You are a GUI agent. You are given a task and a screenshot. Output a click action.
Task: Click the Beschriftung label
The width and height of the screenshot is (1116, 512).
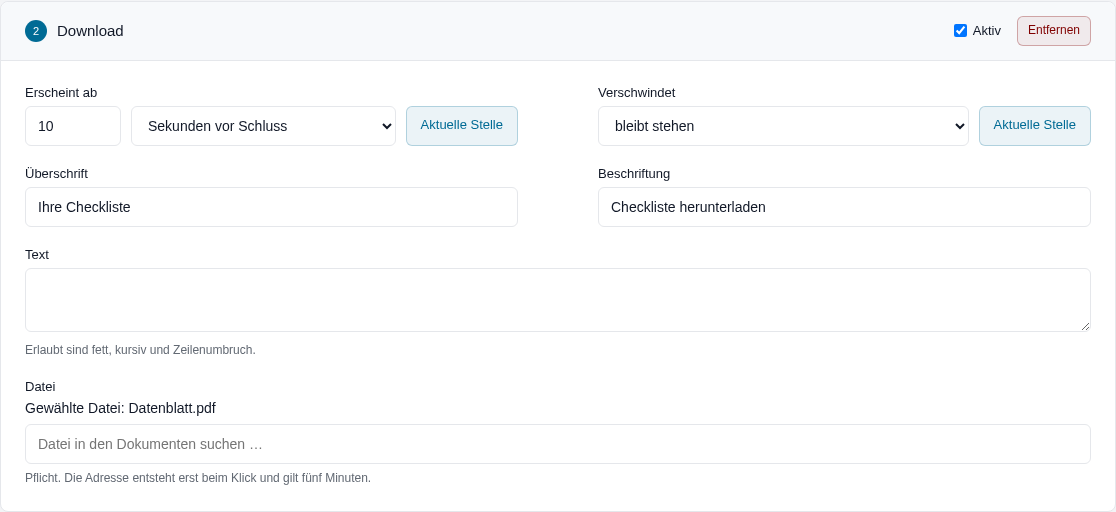point(633,174)
